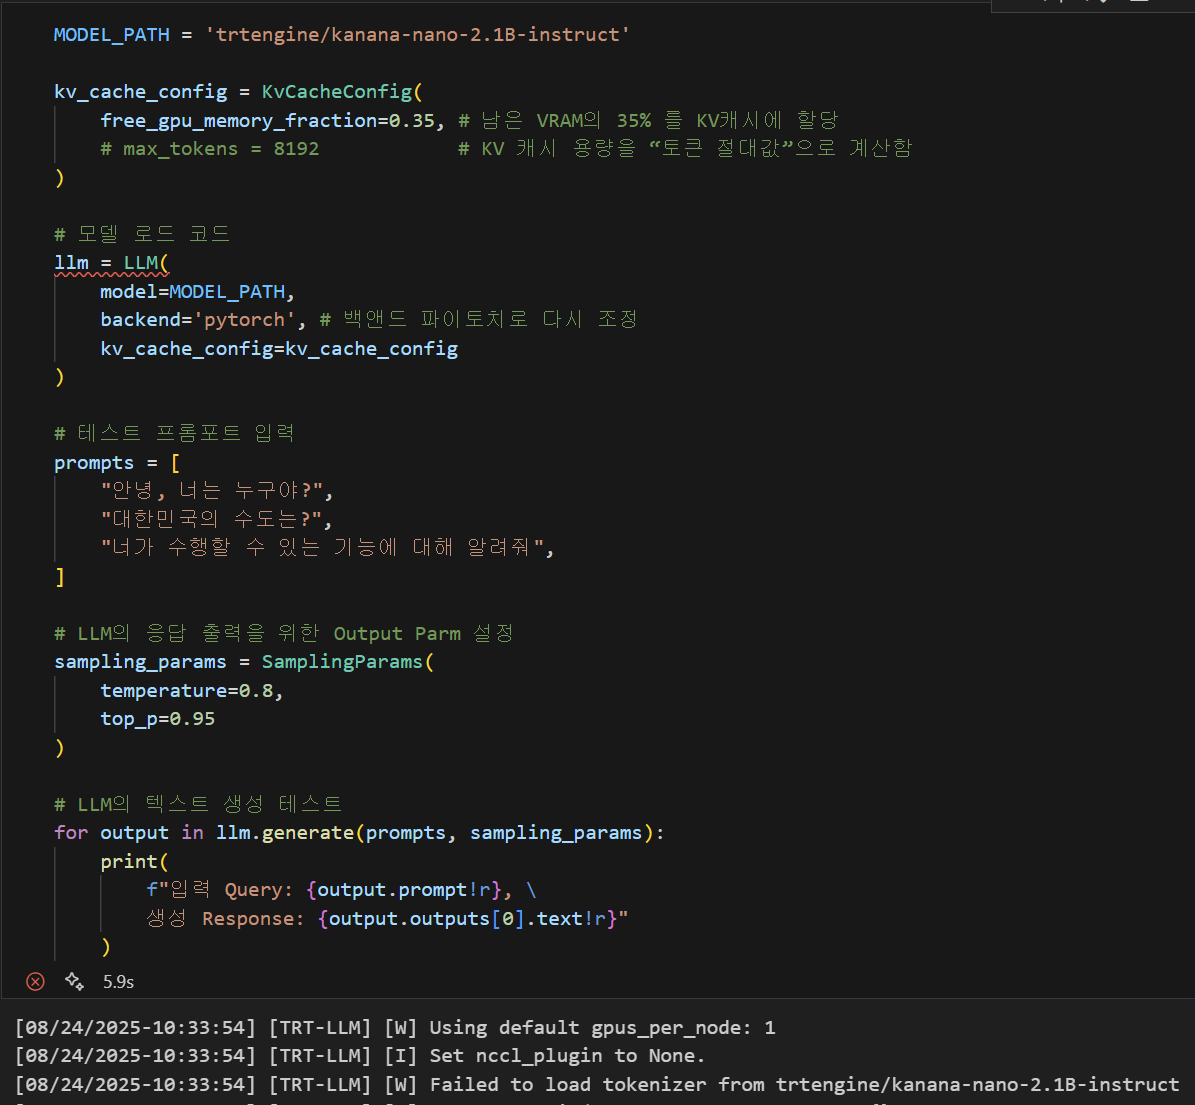Click the '# 모델 로드 코드' comment
Screen dimensions: 1195x1105
(142, 234)
